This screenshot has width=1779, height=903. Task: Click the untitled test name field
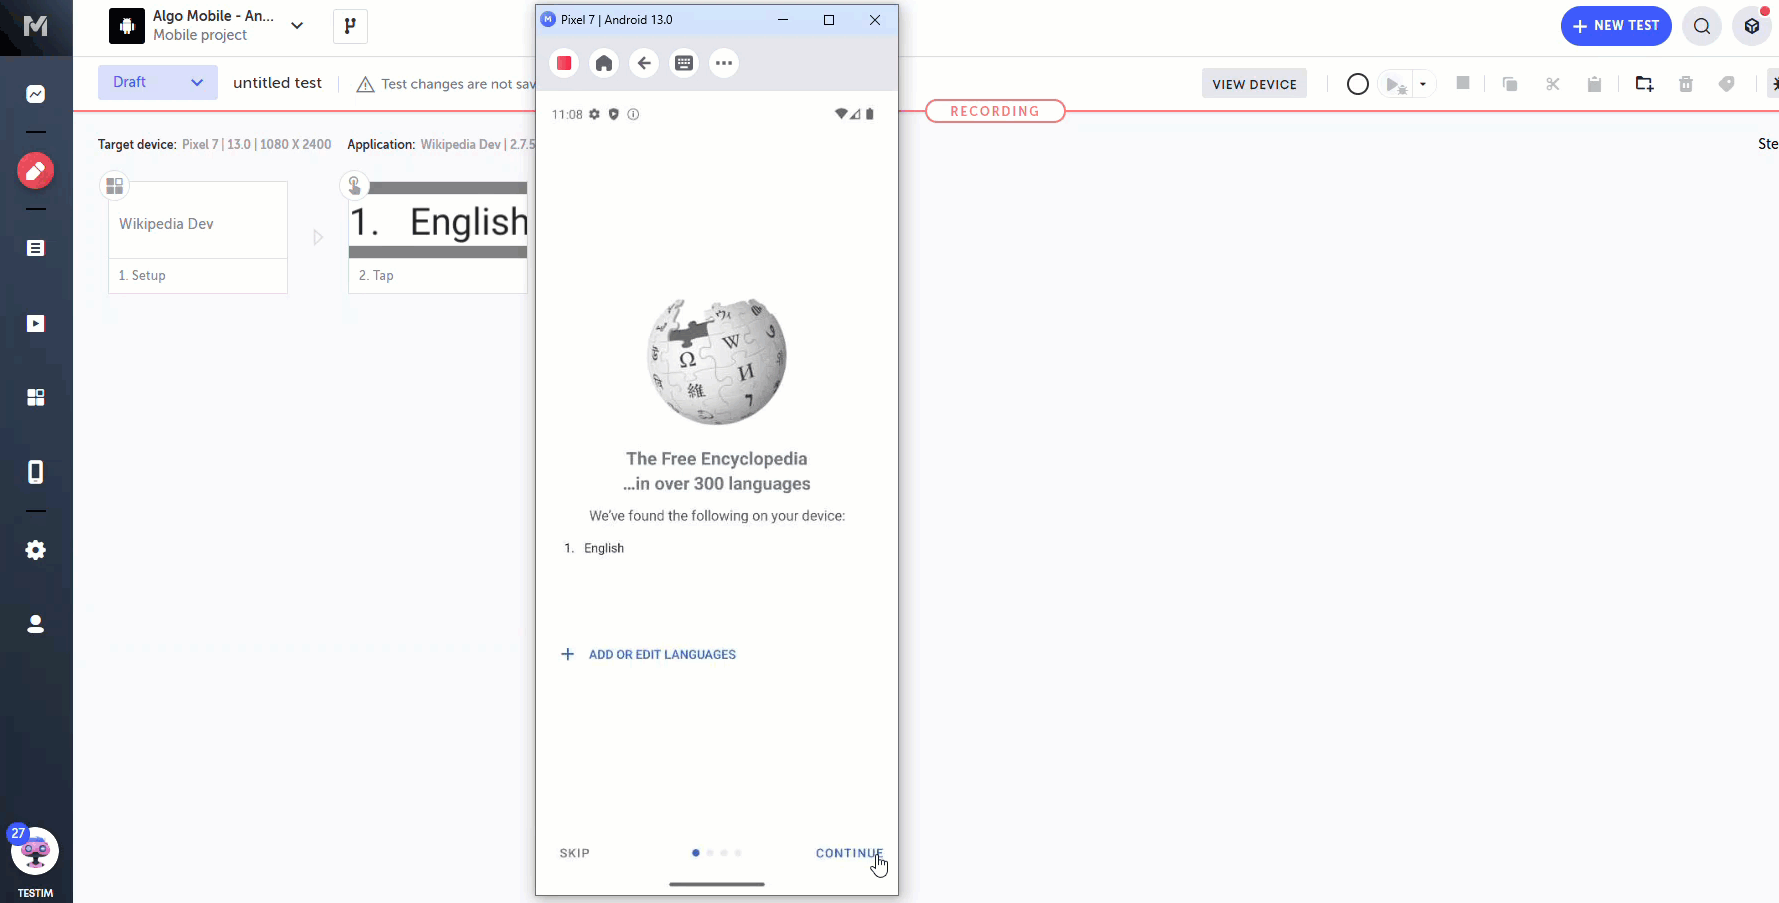277,83
